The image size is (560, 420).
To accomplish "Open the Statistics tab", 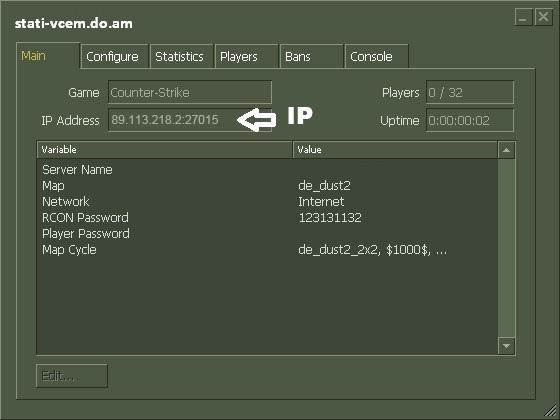I will pos(181,56).
